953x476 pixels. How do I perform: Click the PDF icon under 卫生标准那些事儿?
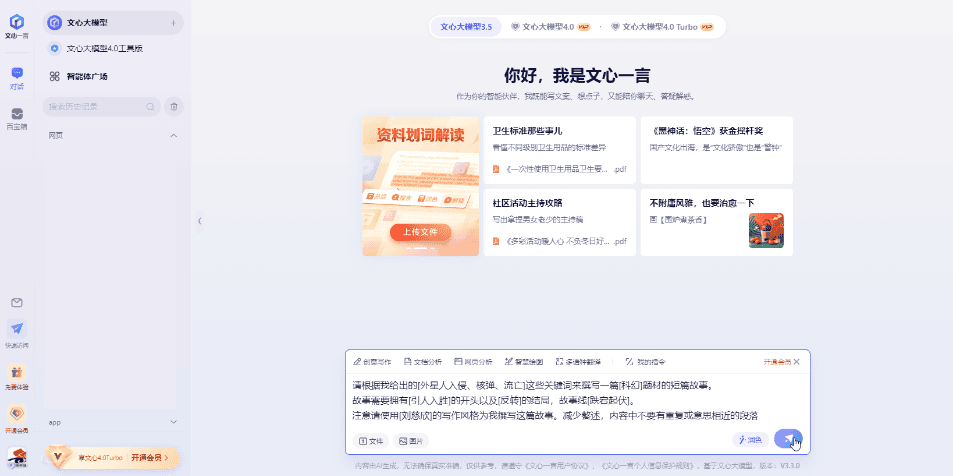[496, 169]
